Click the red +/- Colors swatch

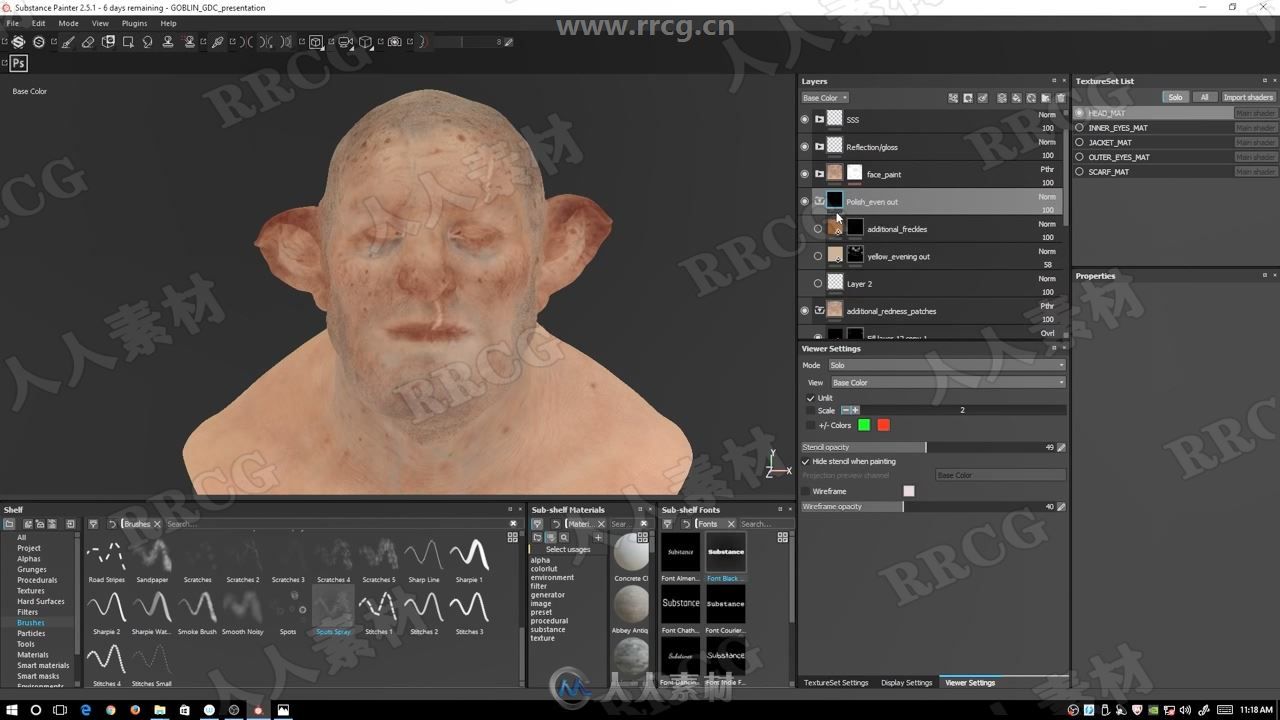883,425
